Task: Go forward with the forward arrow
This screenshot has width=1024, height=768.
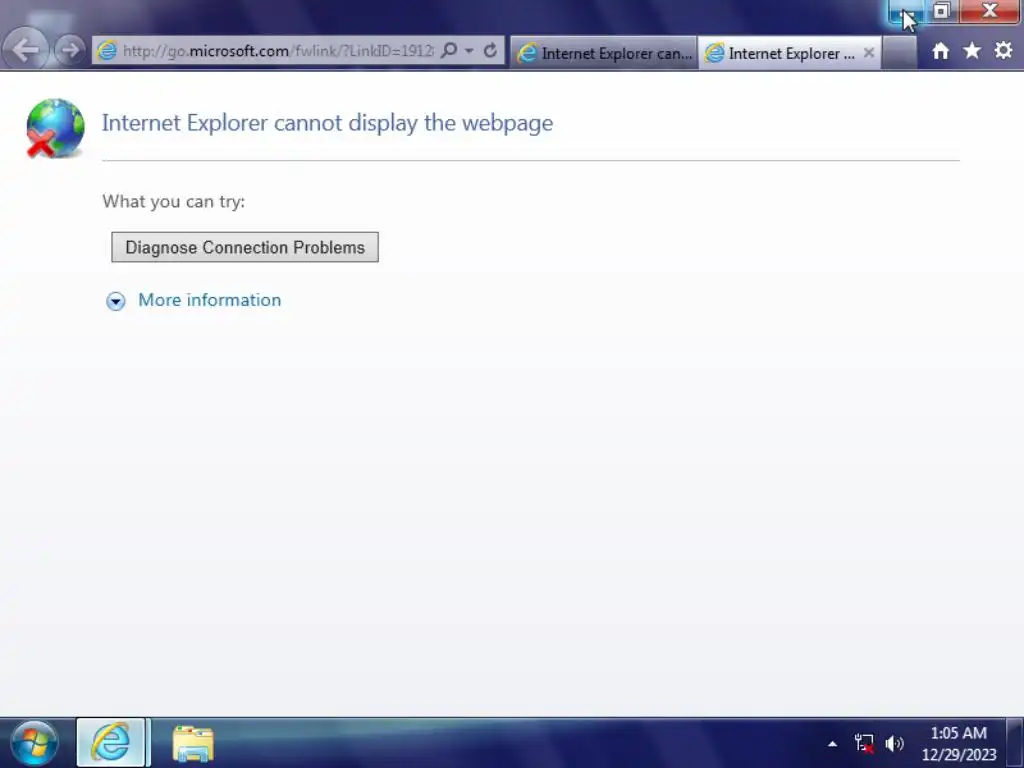Action: (69, 50)
